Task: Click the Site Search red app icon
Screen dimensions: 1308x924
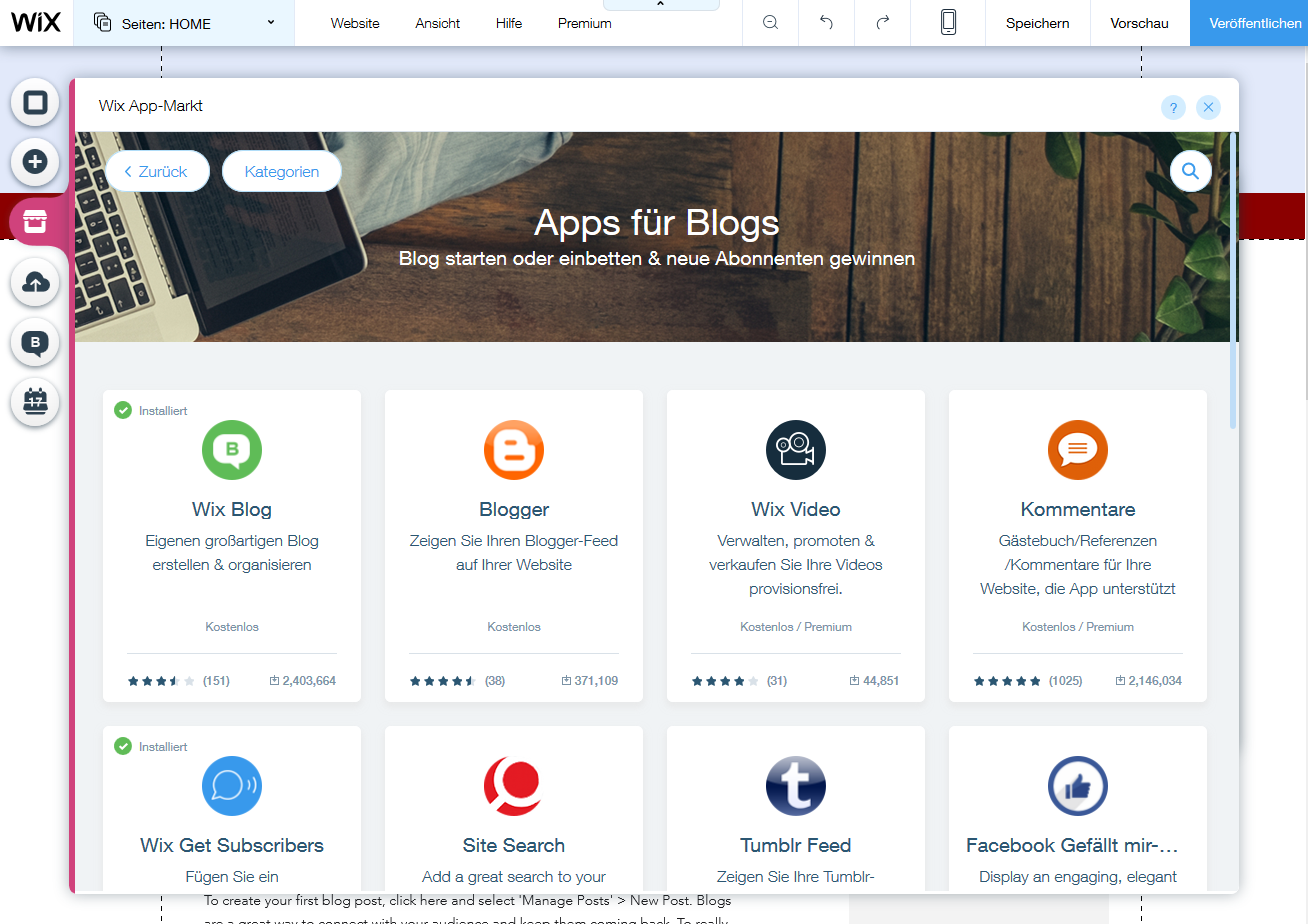Action: (514, 786)
